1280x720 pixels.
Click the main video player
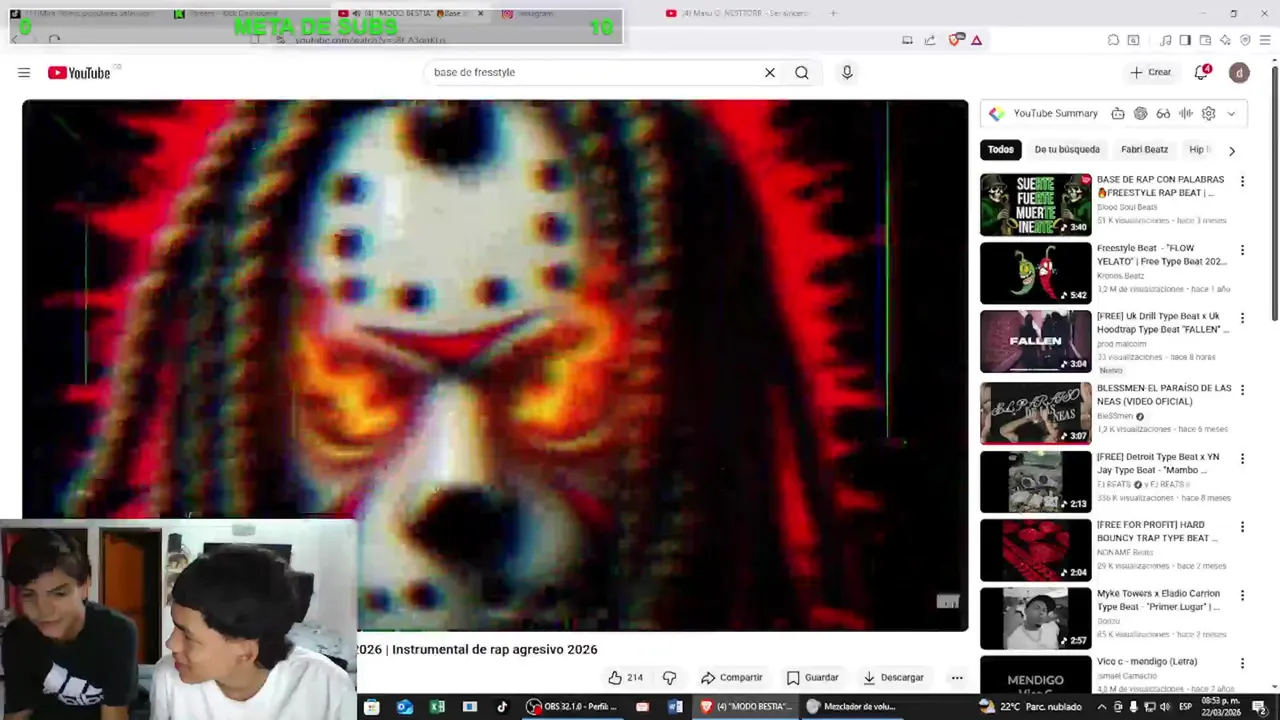point(495,365)
